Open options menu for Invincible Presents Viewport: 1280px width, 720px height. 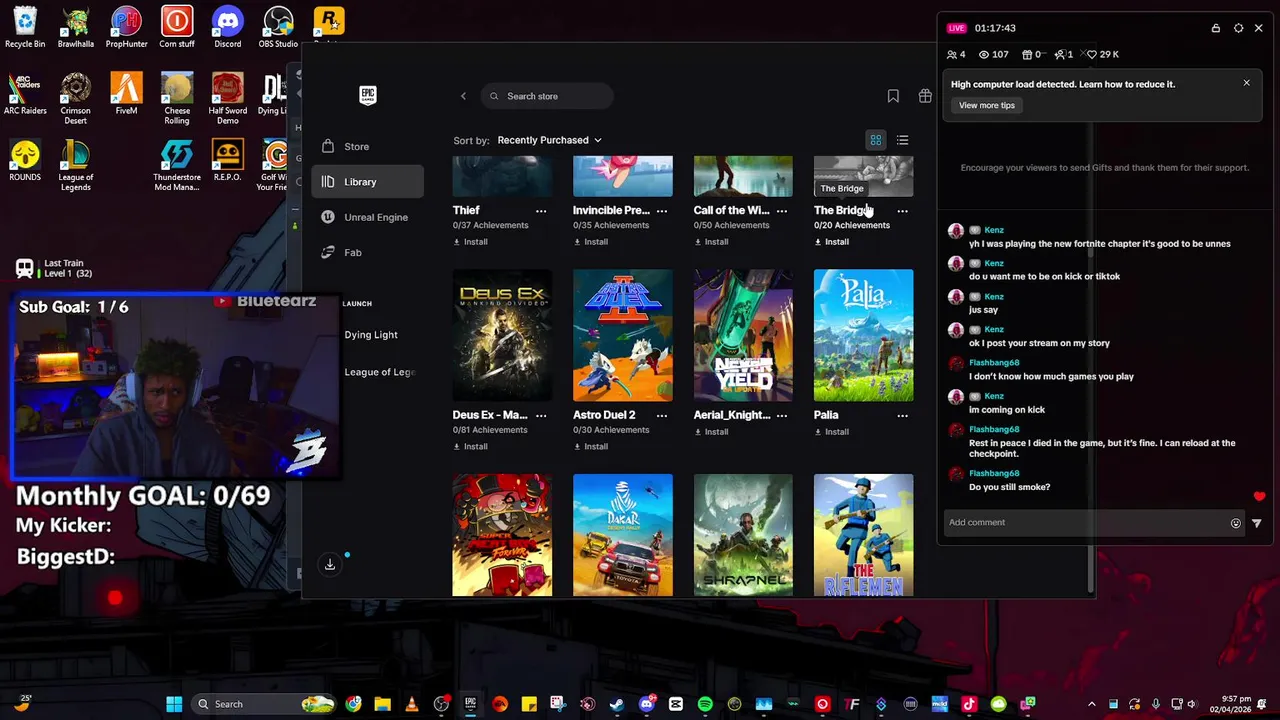pos(662,211)
